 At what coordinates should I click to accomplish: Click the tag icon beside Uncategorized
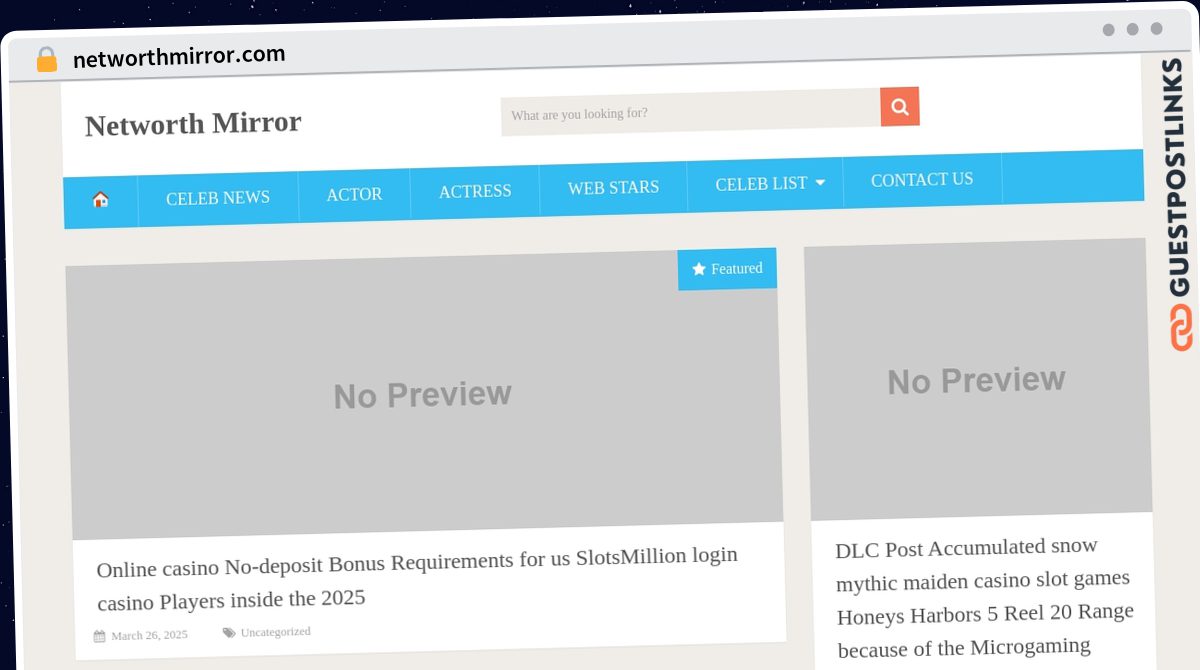[229, 632]
